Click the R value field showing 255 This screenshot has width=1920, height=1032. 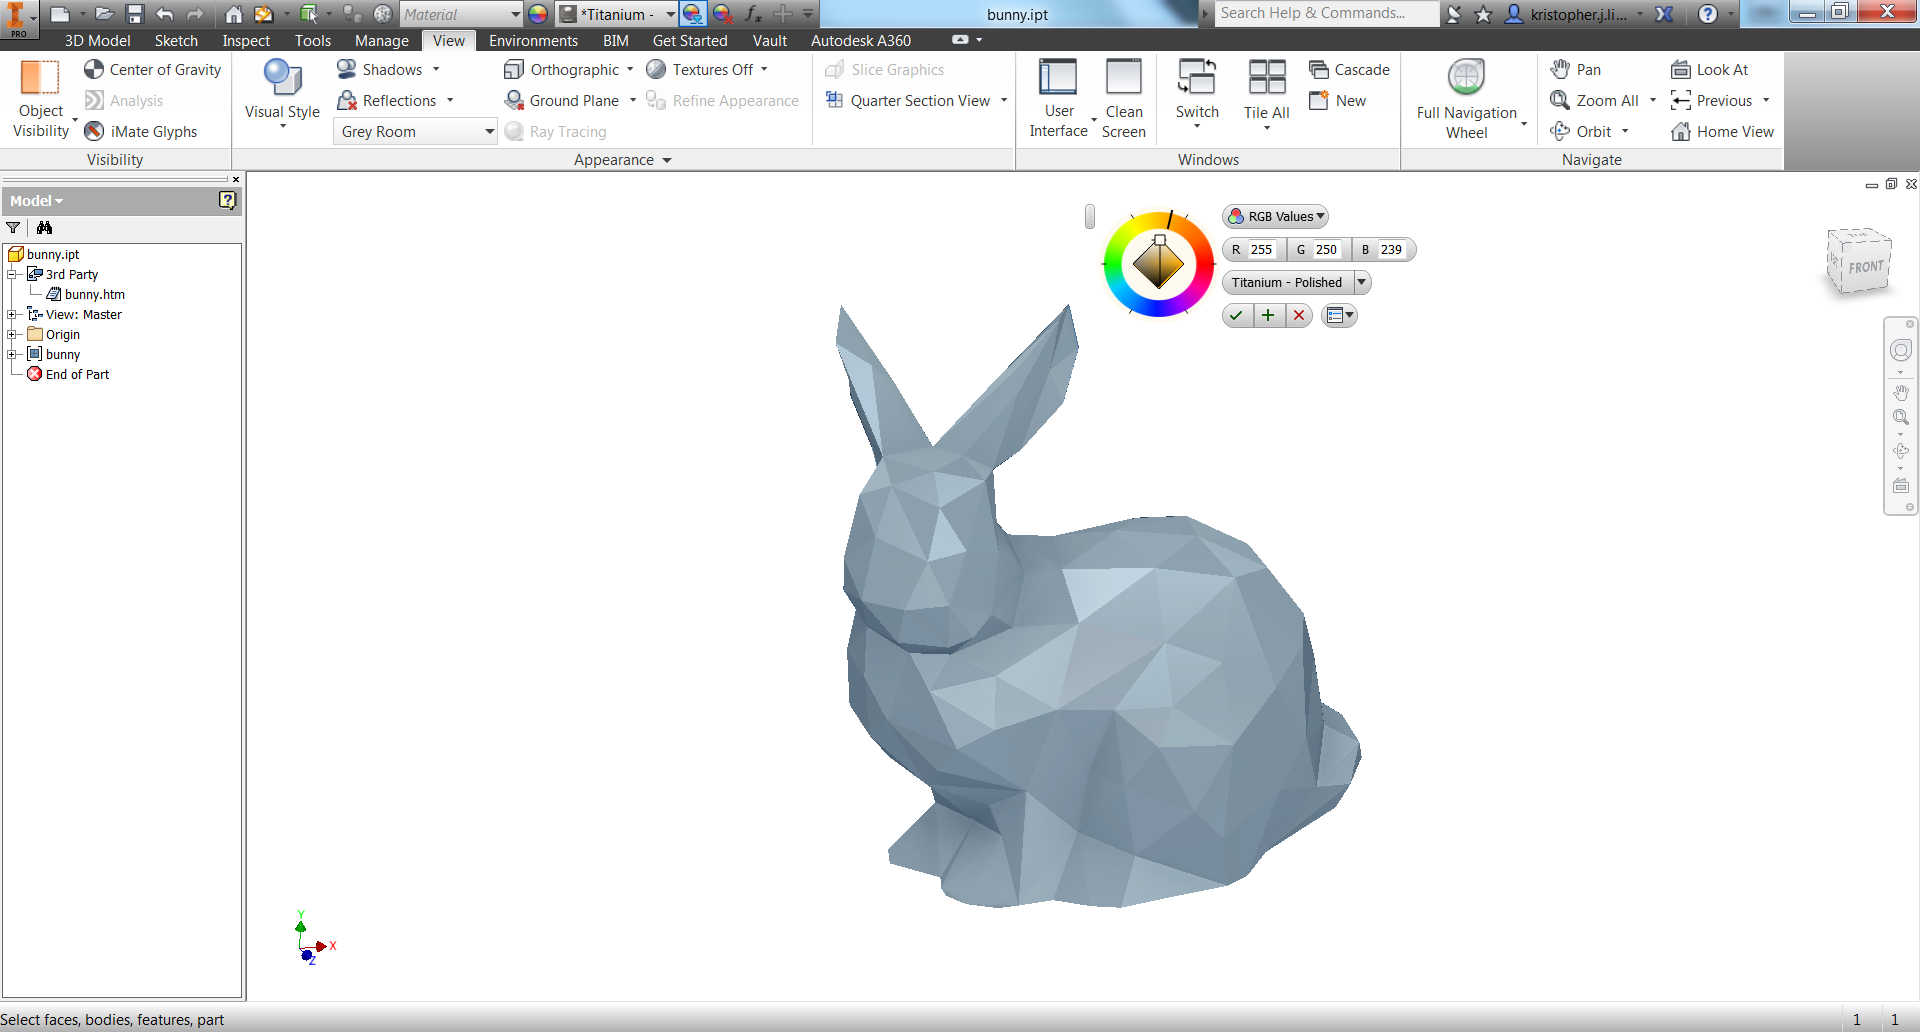click(x=1262, y=250)
